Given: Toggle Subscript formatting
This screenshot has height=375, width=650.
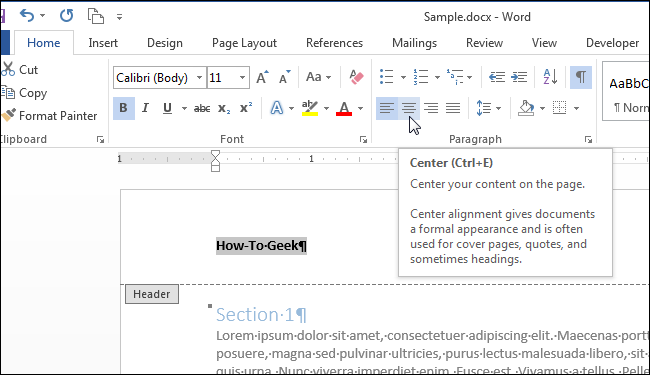Looking at the screenshot, I should pyautogui.click(x=224, y=109).
